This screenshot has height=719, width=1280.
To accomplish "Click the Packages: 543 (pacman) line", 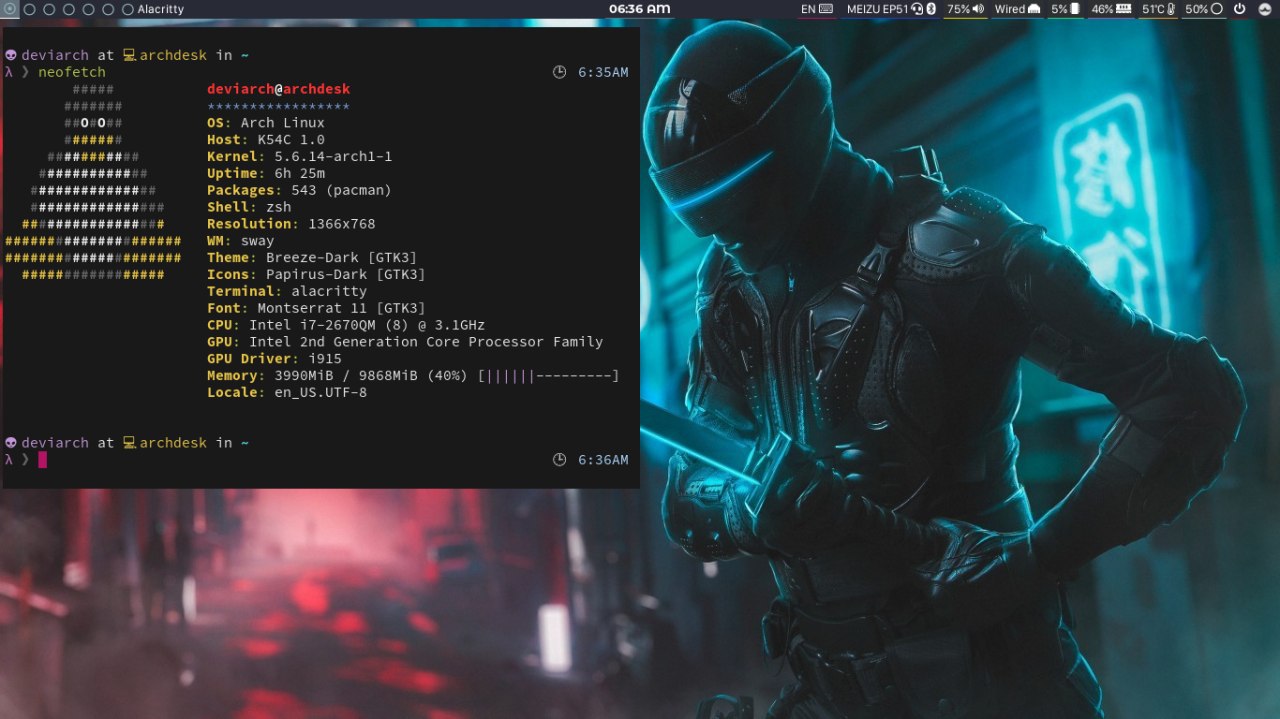I will [x=300, y=190].
